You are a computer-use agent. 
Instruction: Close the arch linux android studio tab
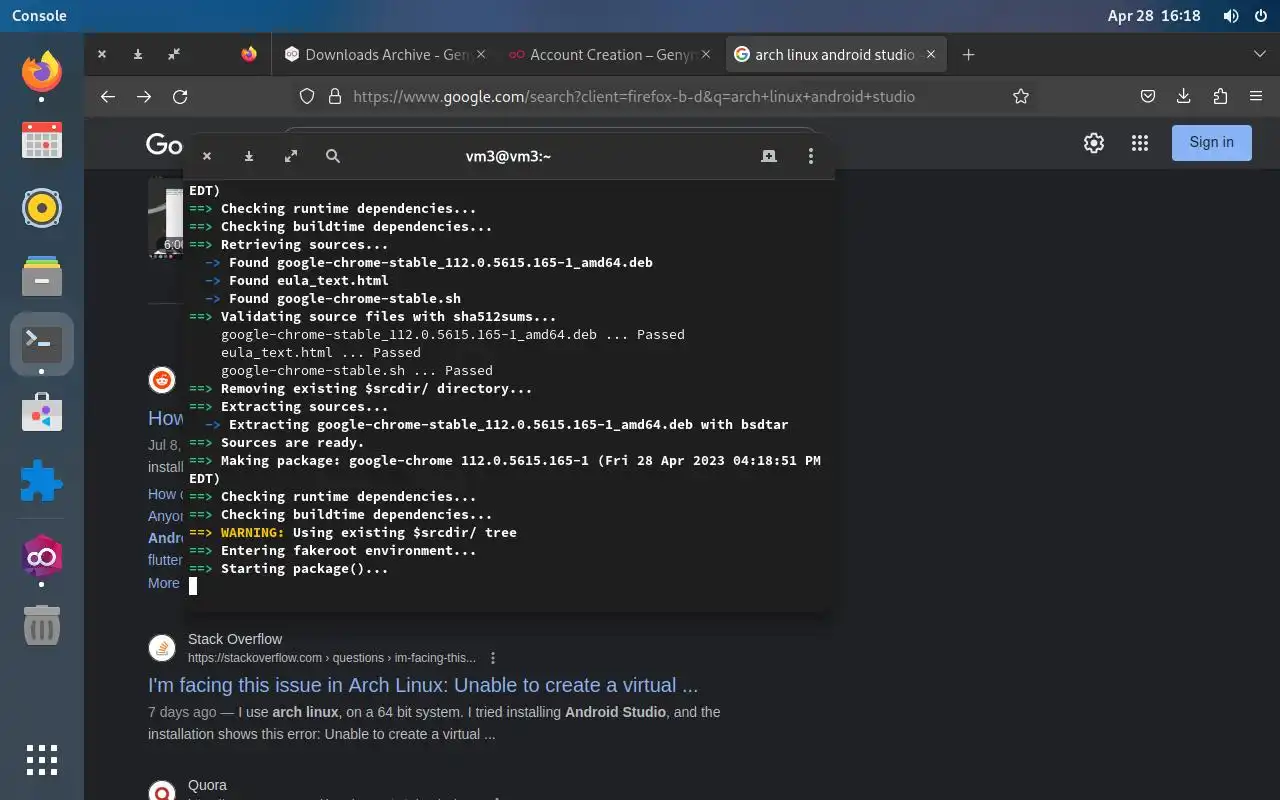point(931,55)
